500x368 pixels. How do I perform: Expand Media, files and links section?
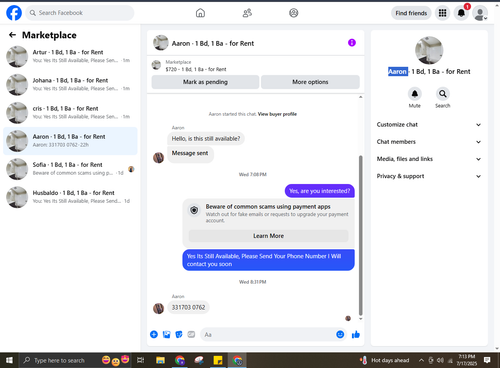(x=429, y=159)
